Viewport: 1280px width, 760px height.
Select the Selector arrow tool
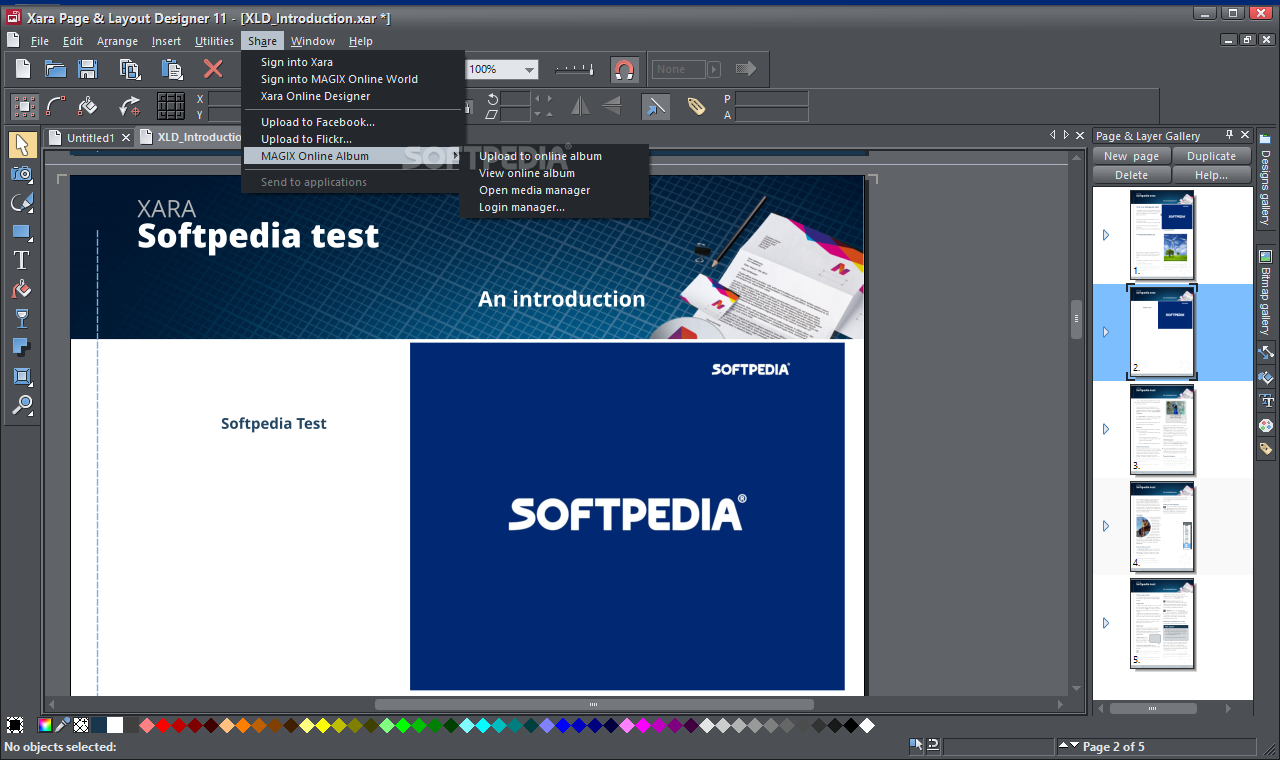(x=22, y=144)
